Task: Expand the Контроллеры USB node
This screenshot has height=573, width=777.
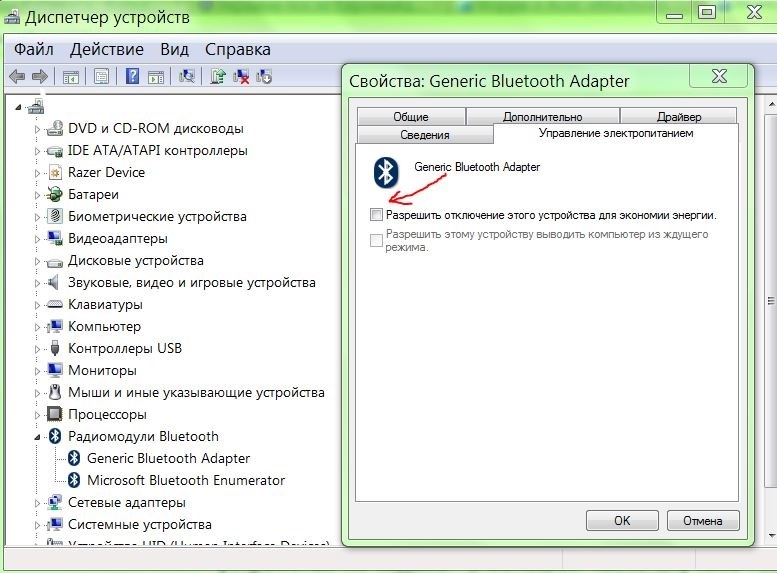Action: pos(39,349)
